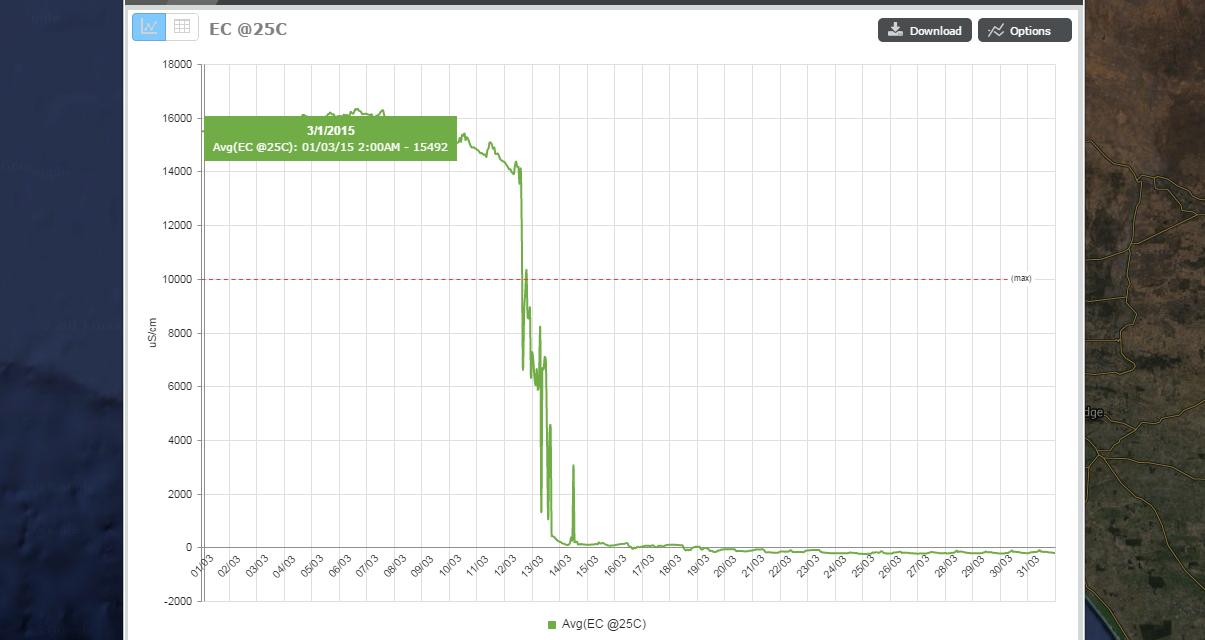Switch to line chart view
This screenshot has height=640, width=1205.
tap(149, 27)
